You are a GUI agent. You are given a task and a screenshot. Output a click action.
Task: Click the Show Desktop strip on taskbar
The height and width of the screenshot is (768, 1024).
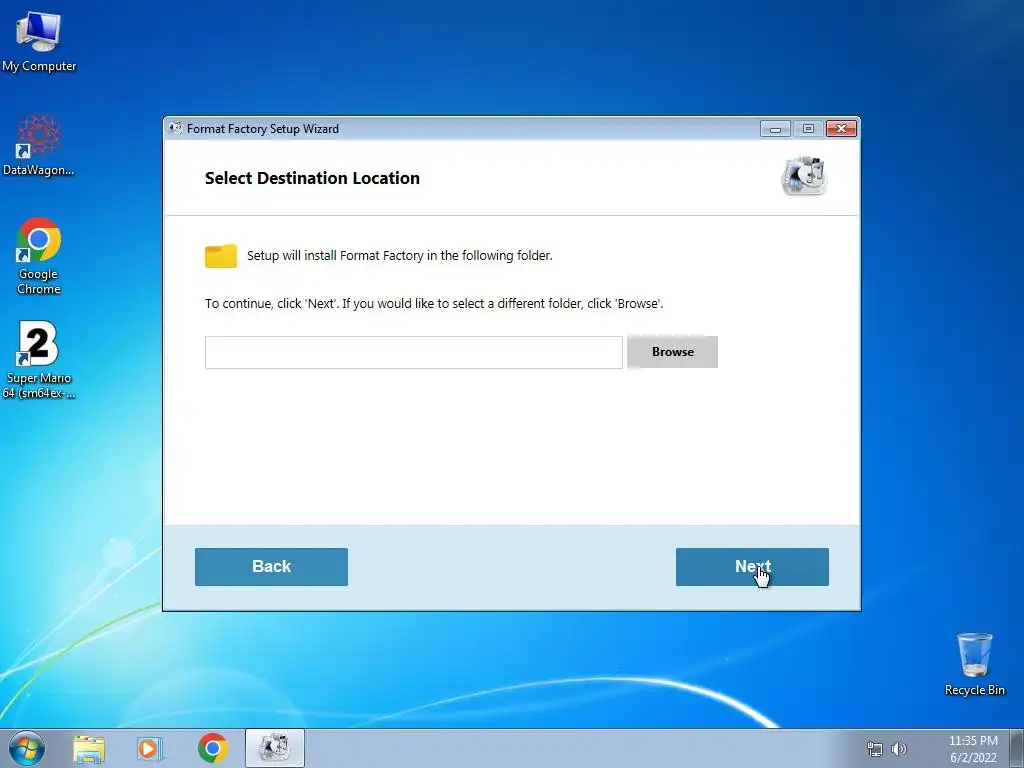[1017, 749]
